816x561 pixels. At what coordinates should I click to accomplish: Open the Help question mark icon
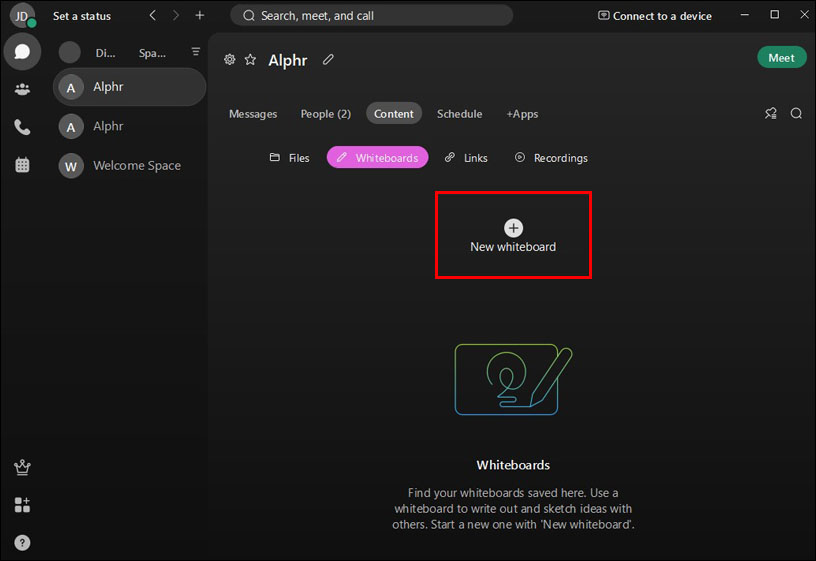click(22, 543)
